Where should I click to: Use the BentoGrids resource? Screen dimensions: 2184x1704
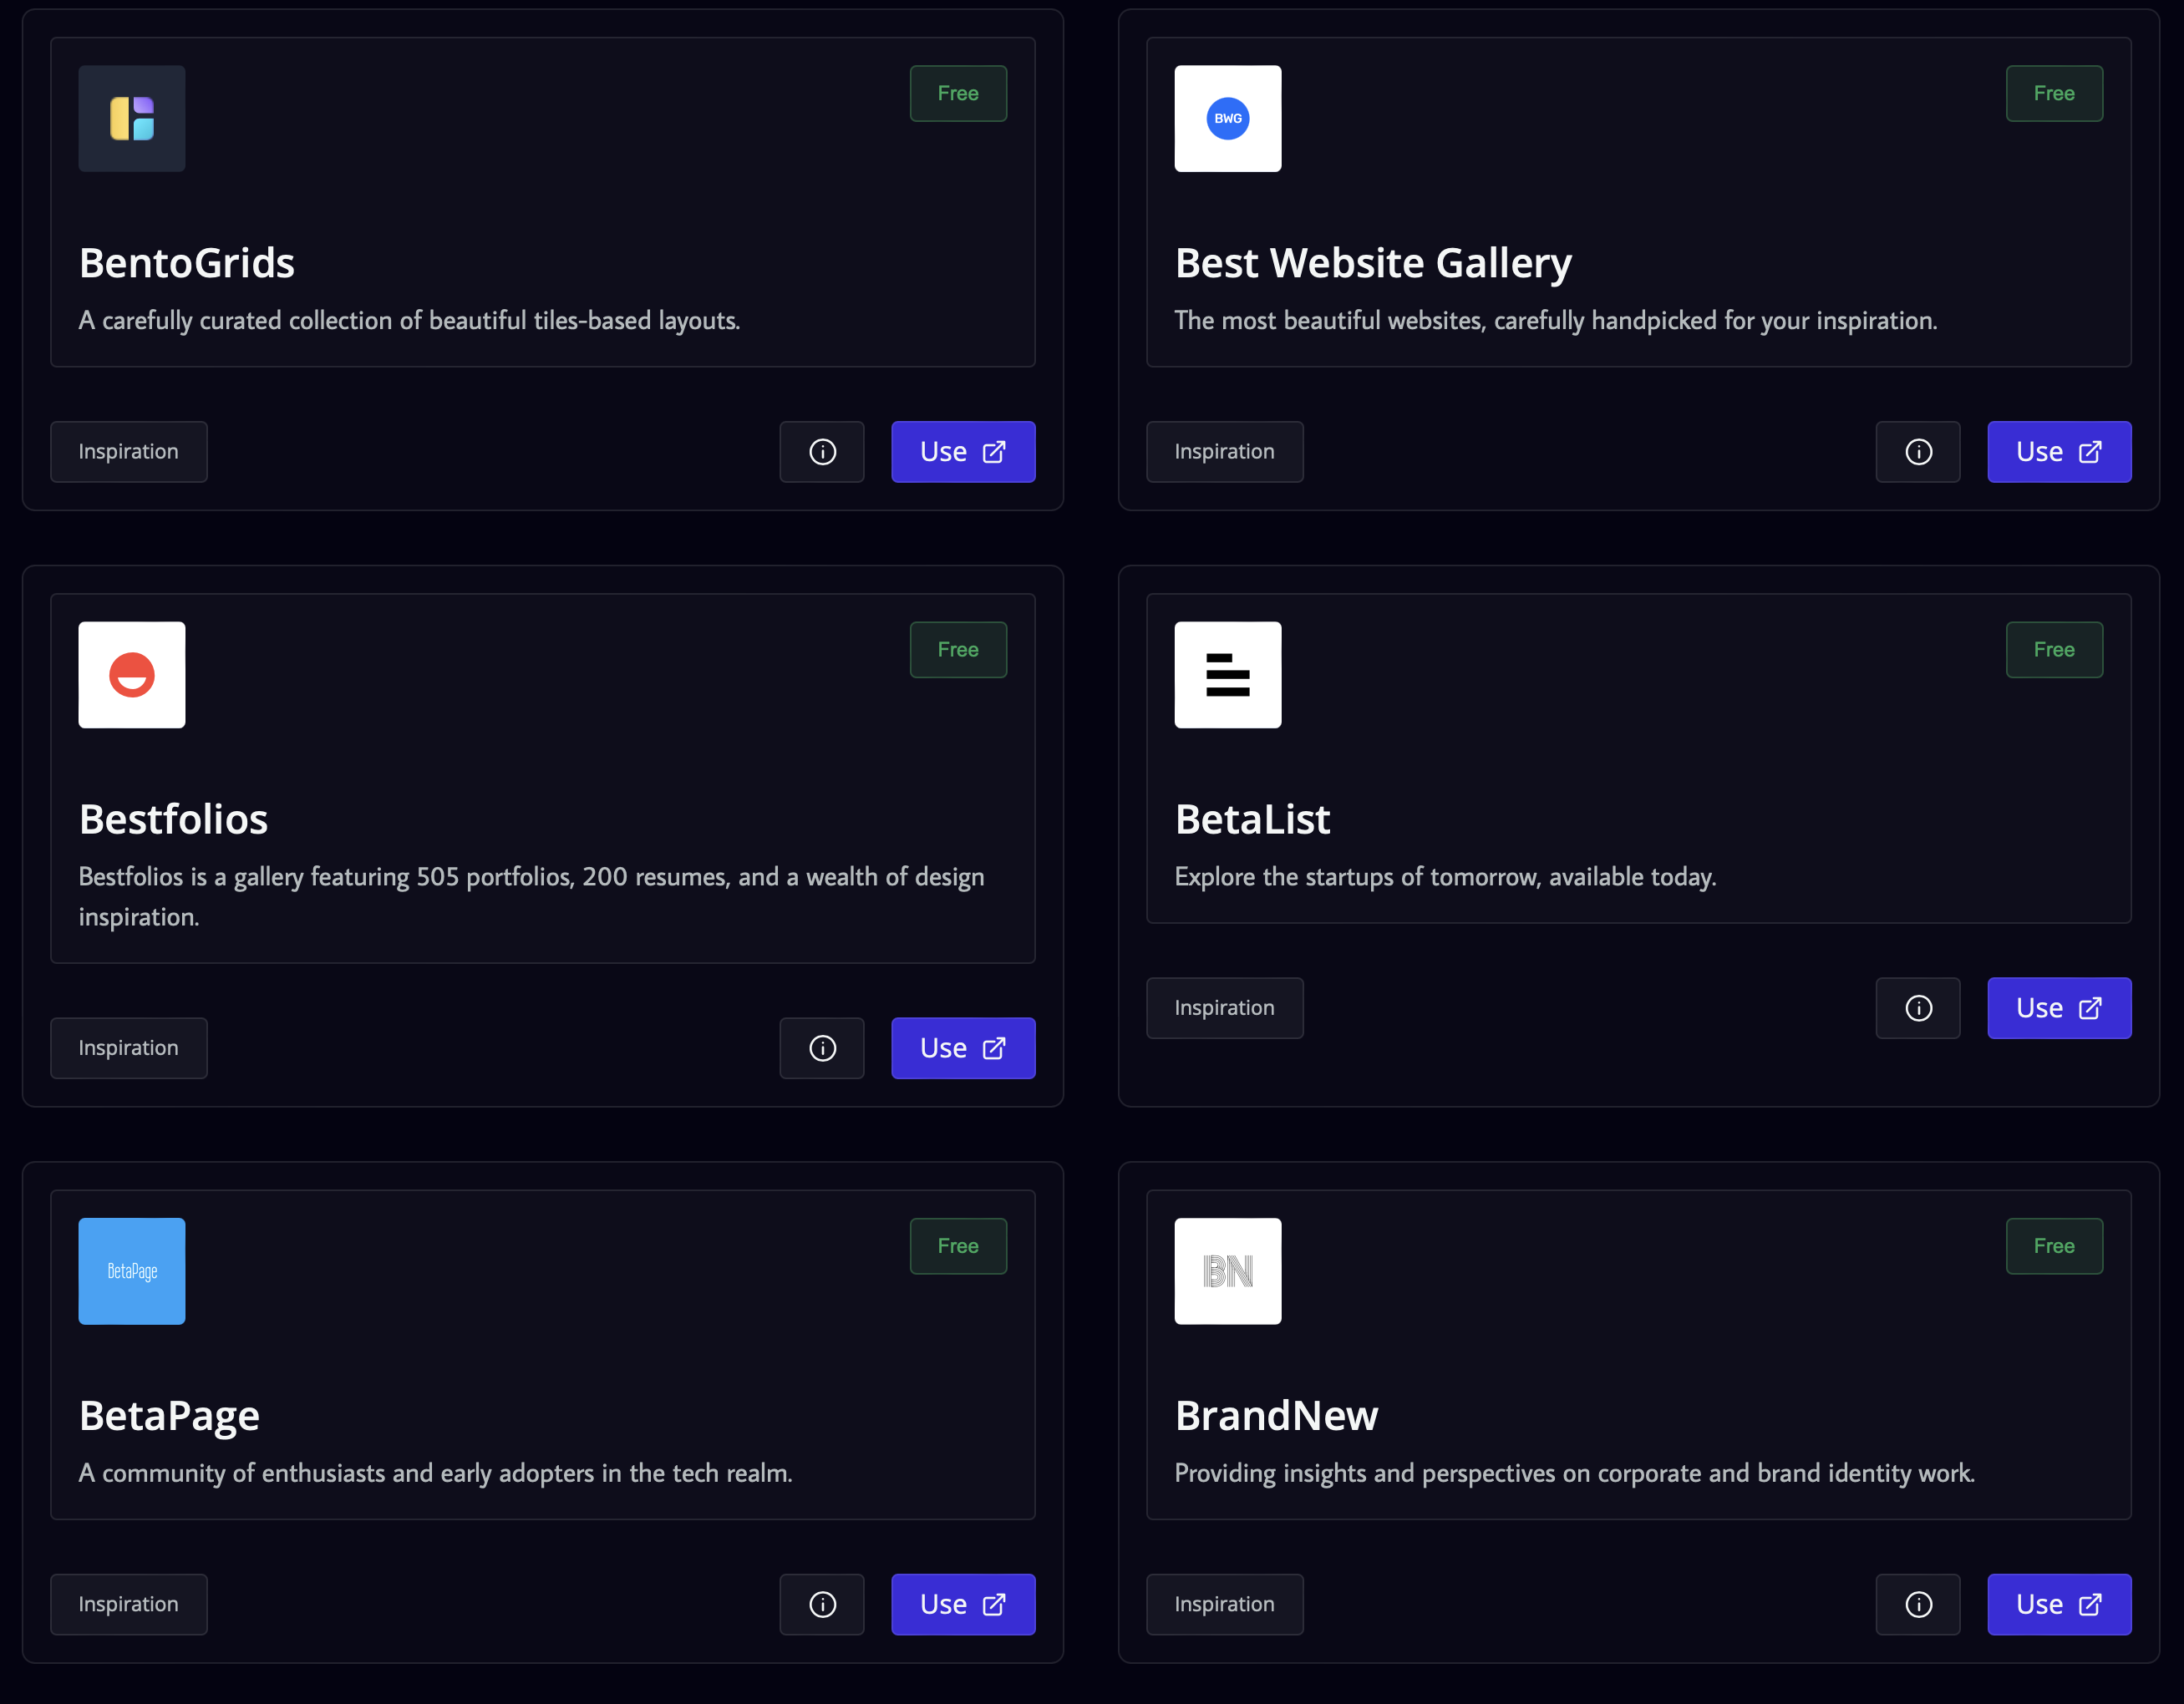click(963, 452)
